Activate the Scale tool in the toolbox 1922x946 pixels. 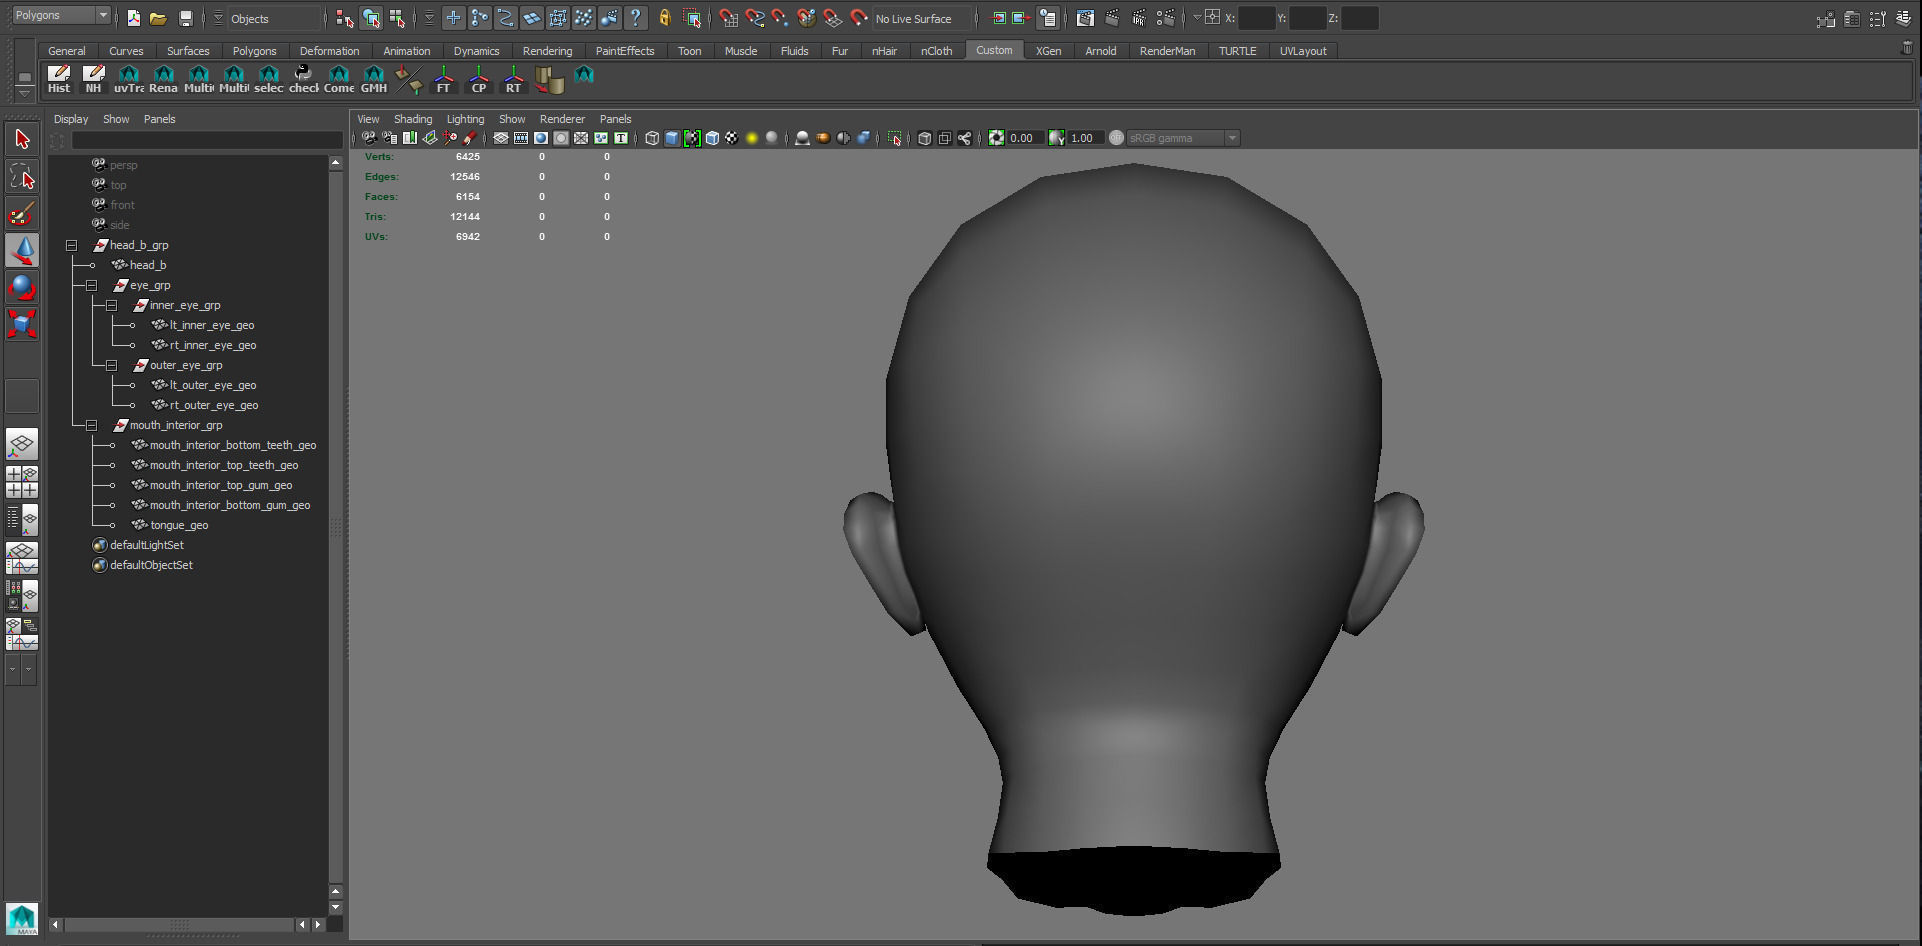pyautogui.click(x=22, y=323)
